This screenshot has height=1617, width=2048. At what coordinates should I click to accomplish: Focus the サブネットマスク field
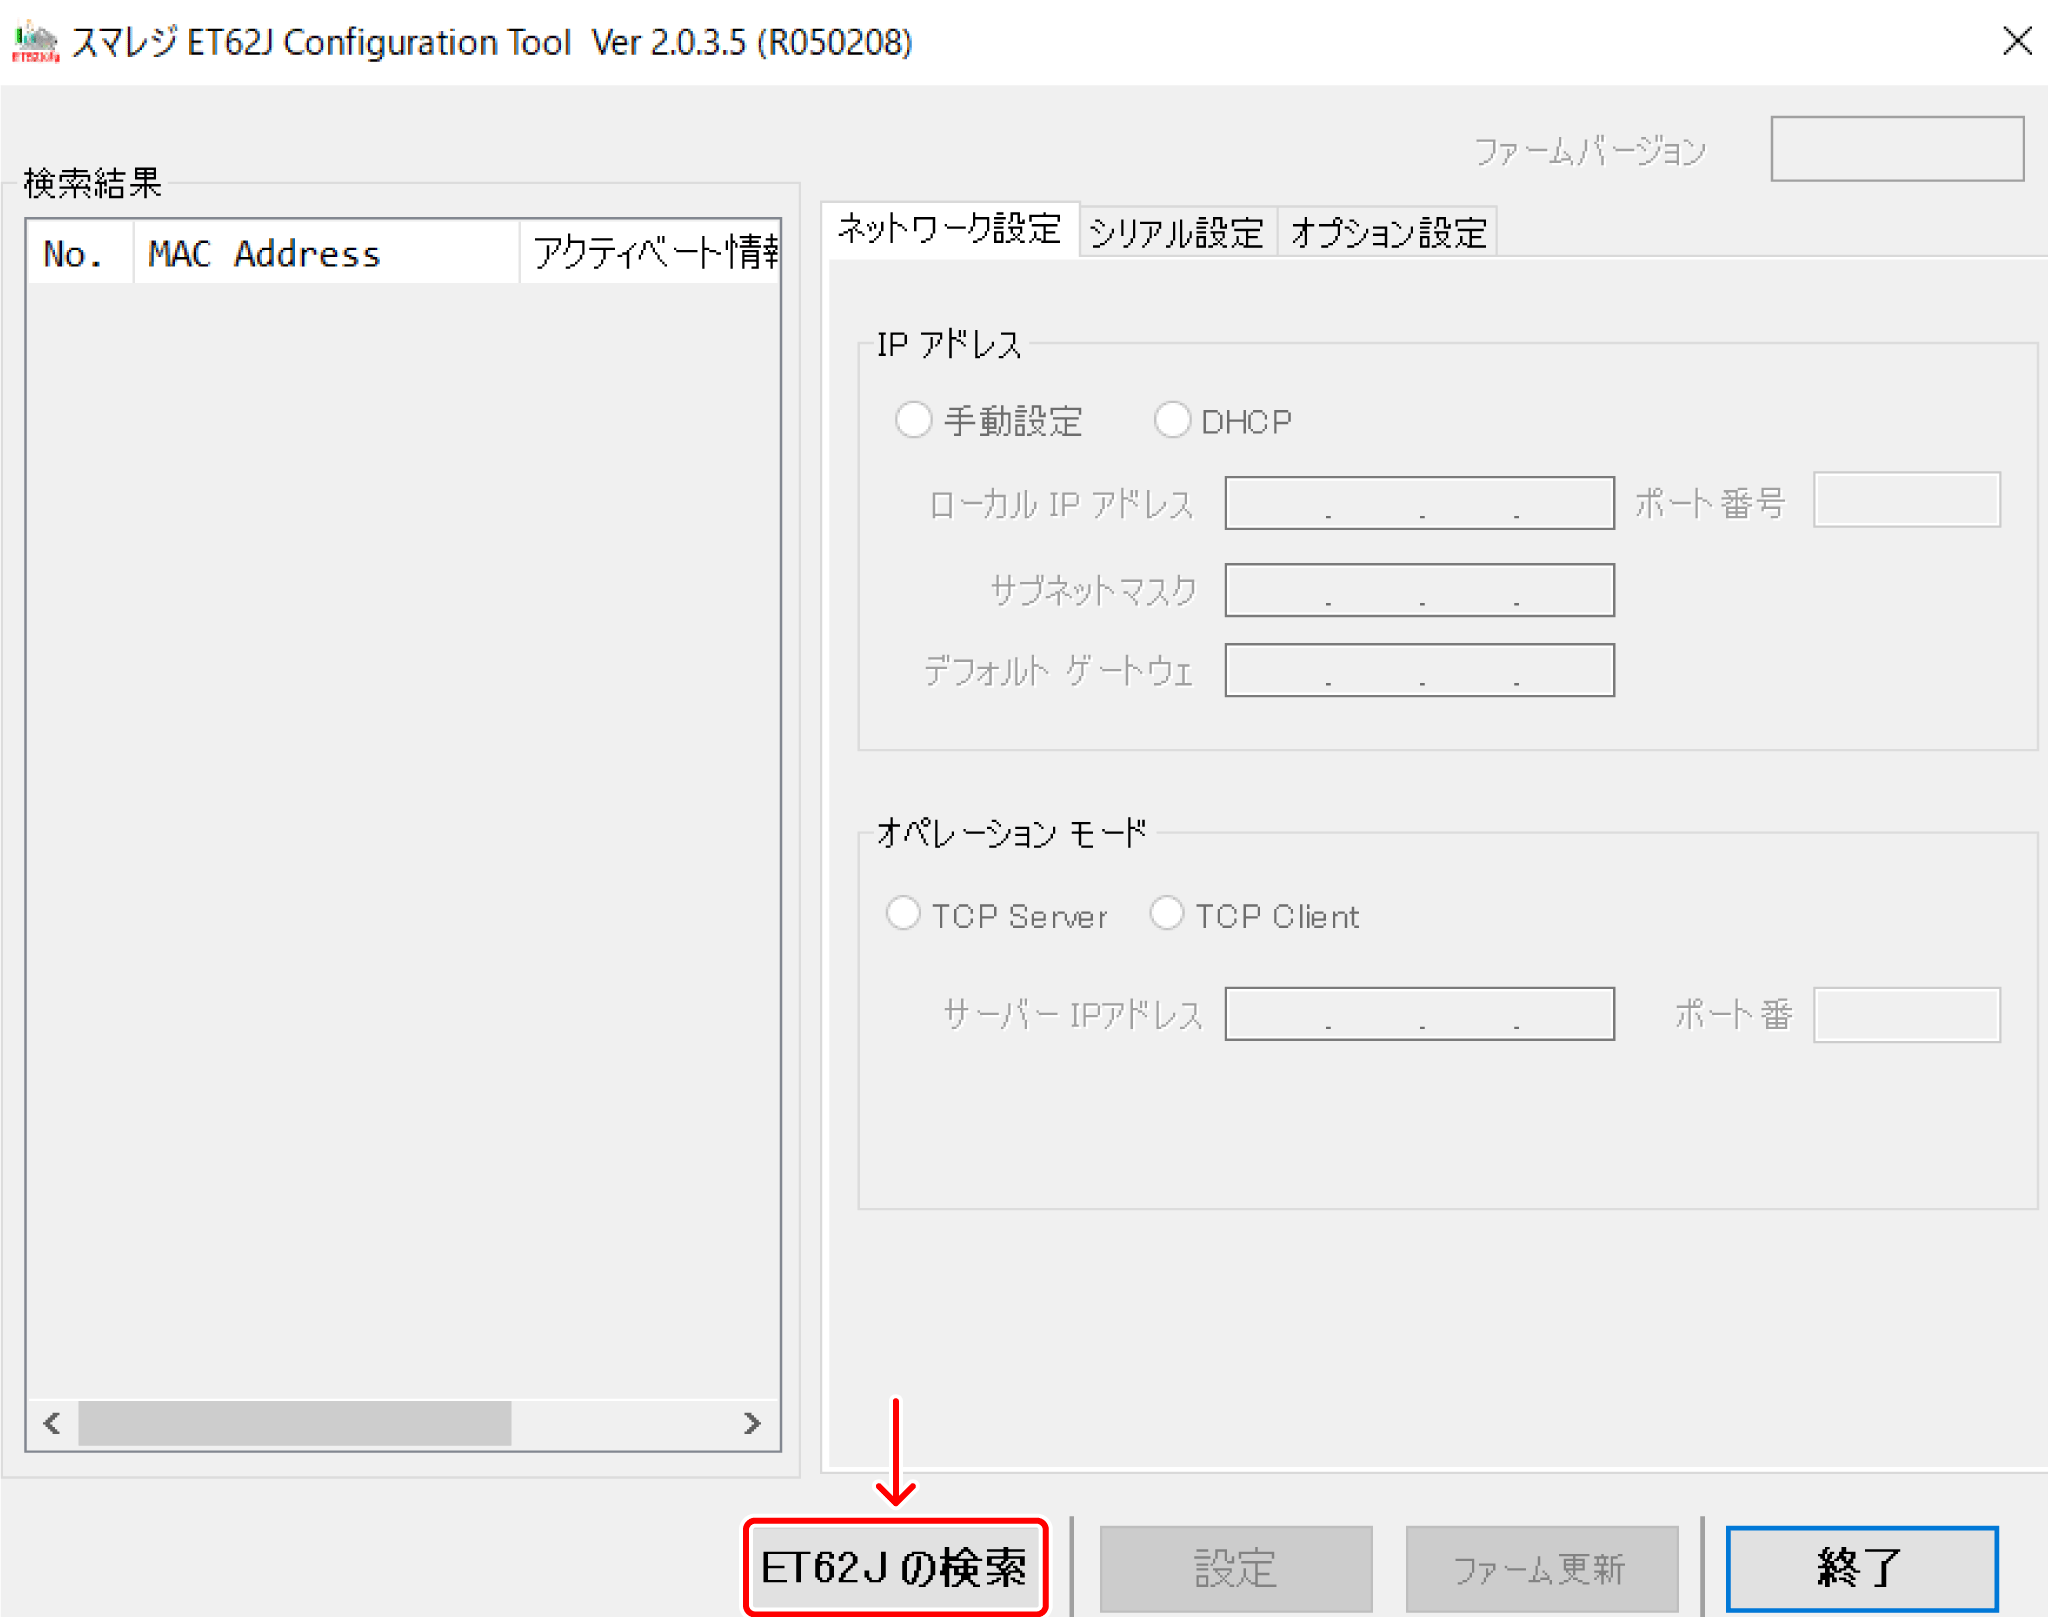(1419, 590)
